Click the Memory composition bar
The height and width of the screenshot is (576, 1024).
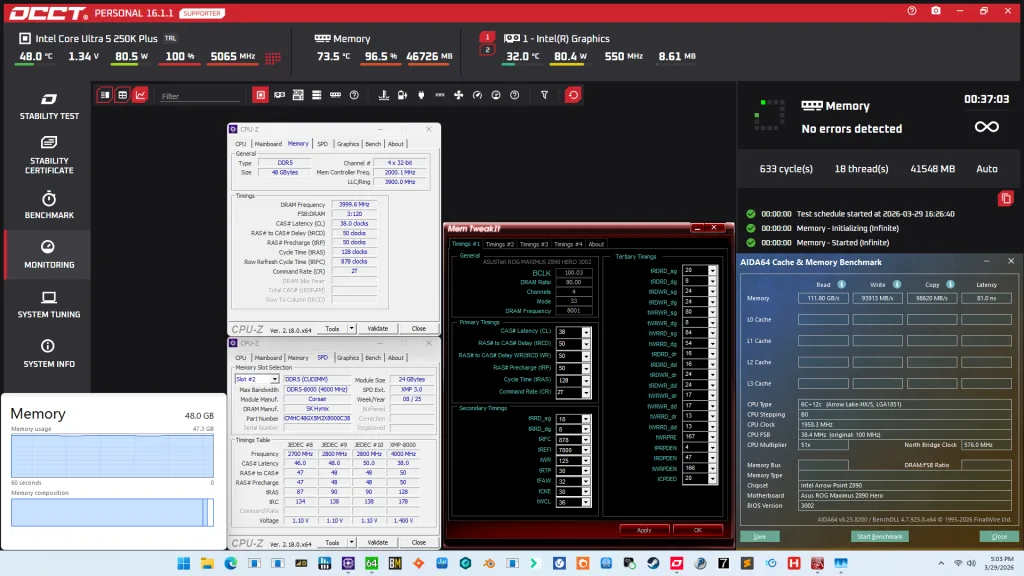pos(112,512)
